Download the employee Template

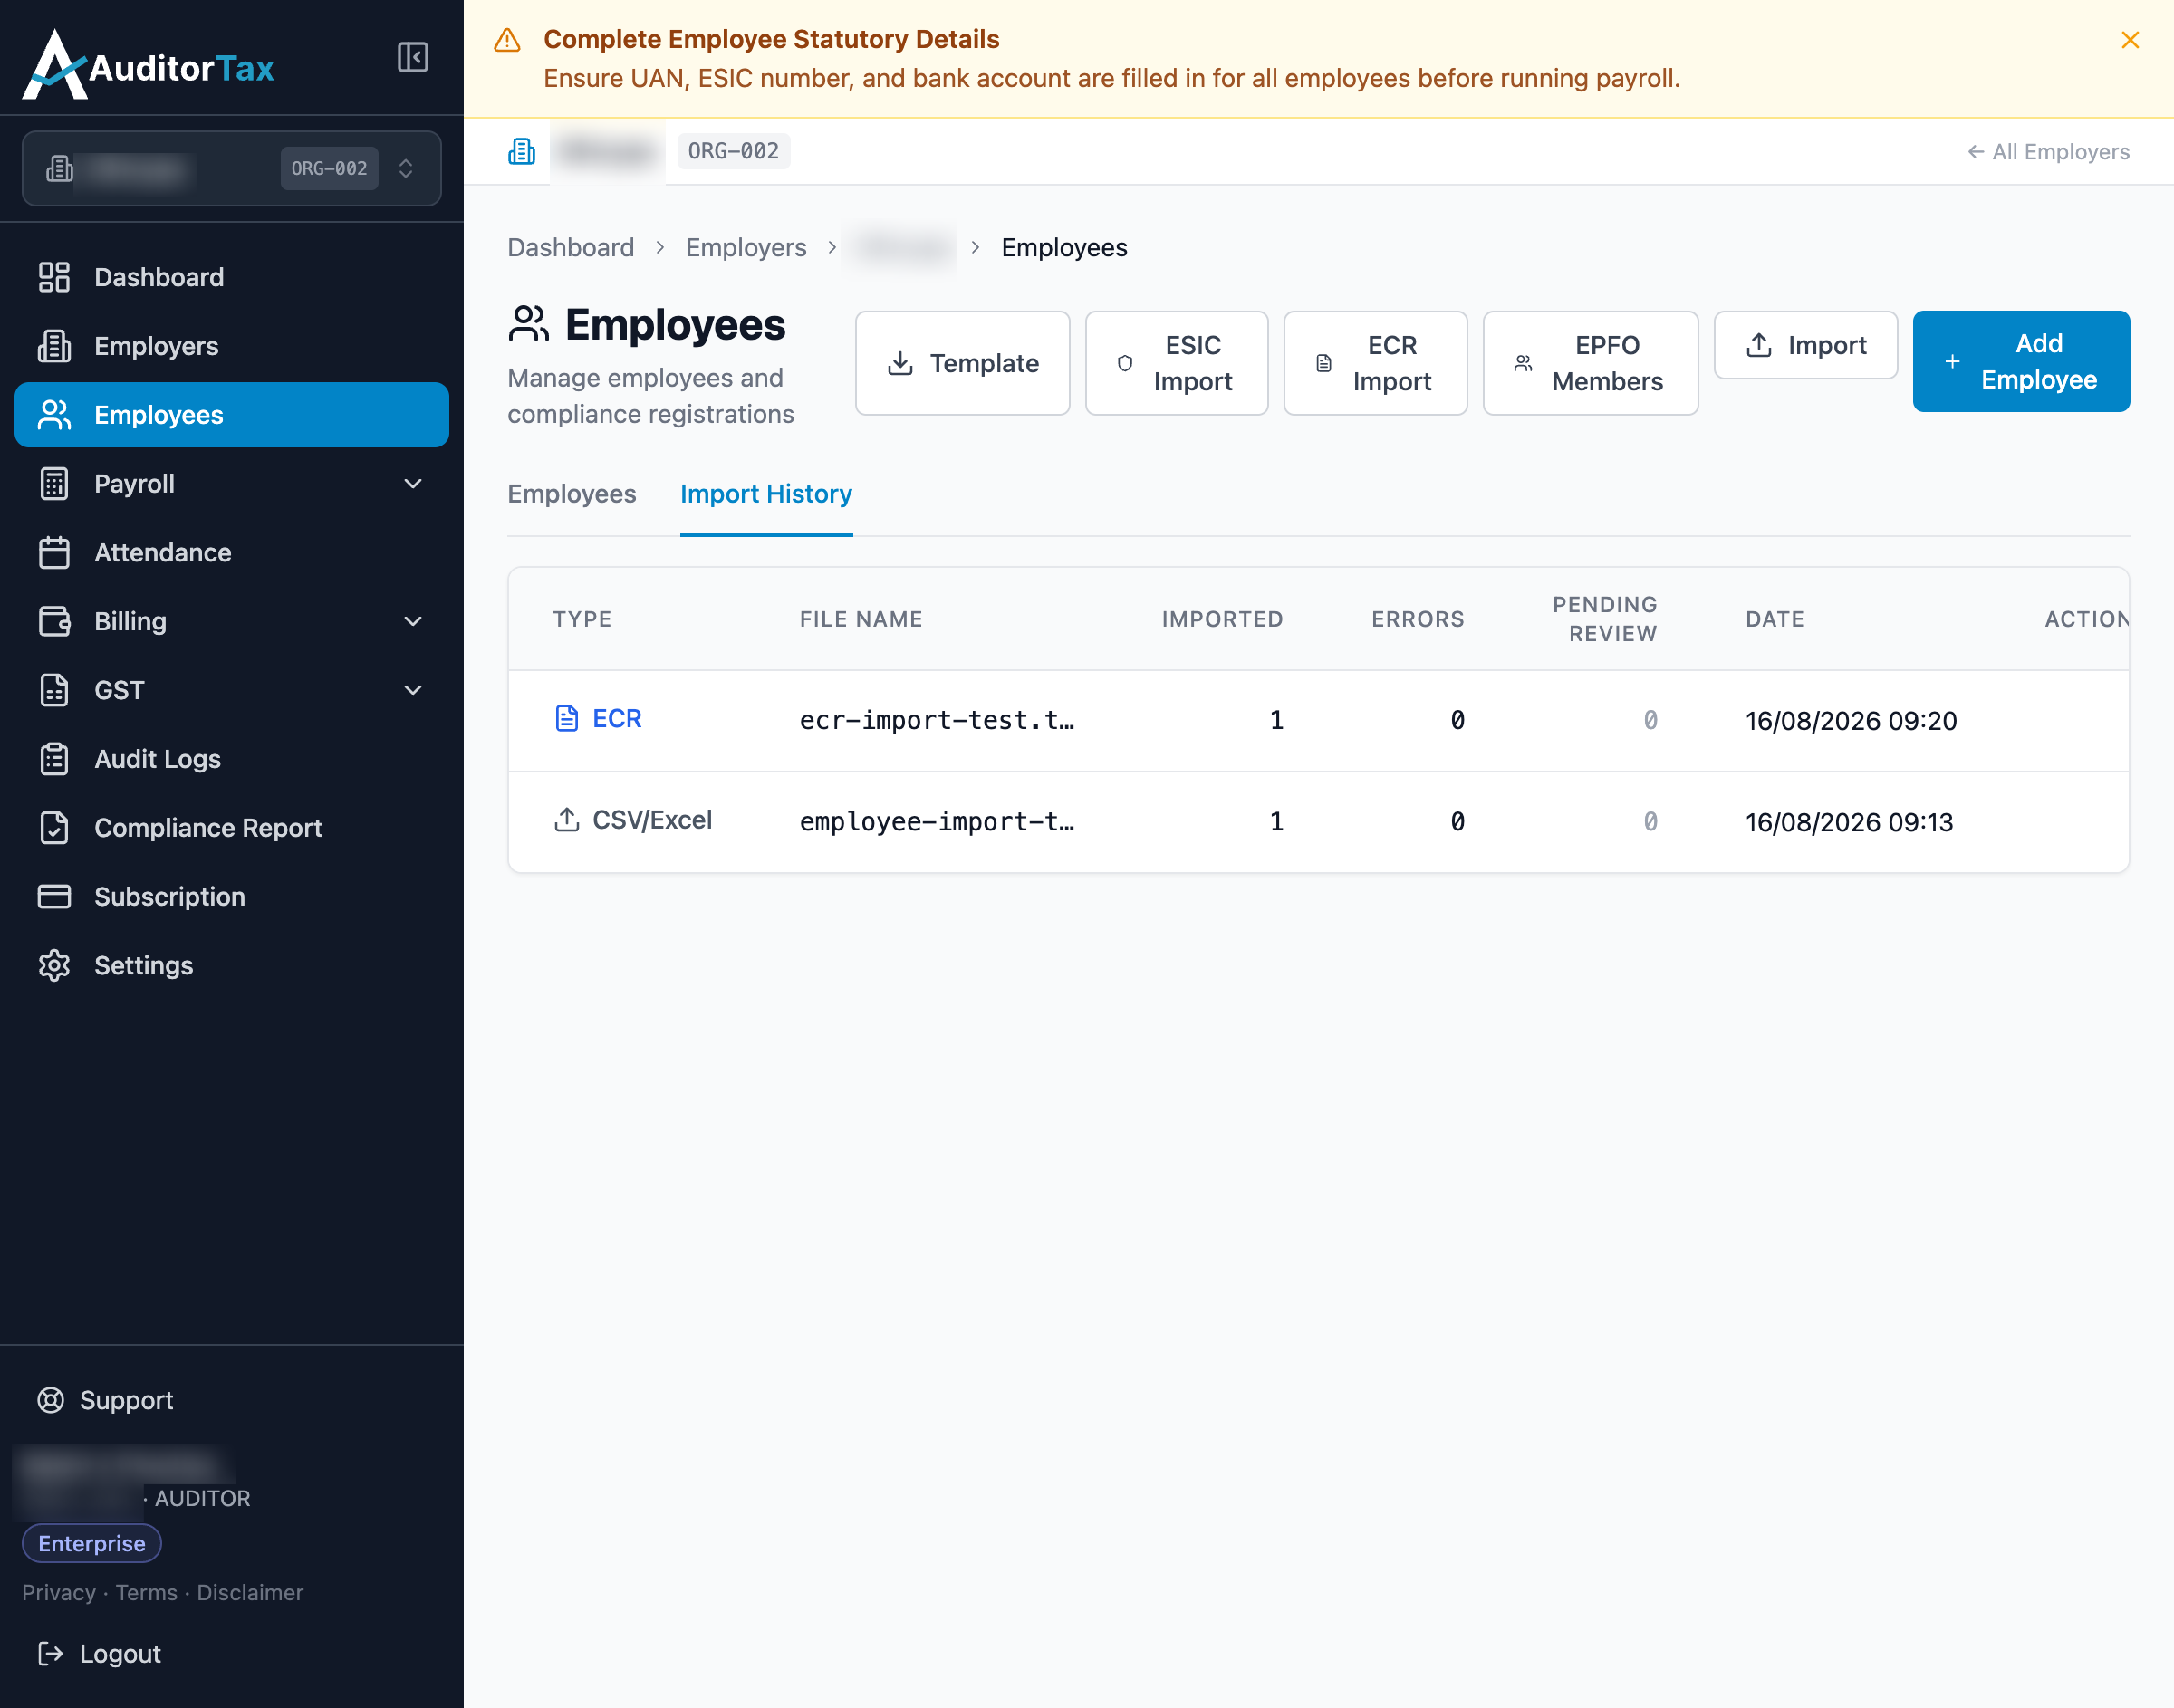point(962,363)
